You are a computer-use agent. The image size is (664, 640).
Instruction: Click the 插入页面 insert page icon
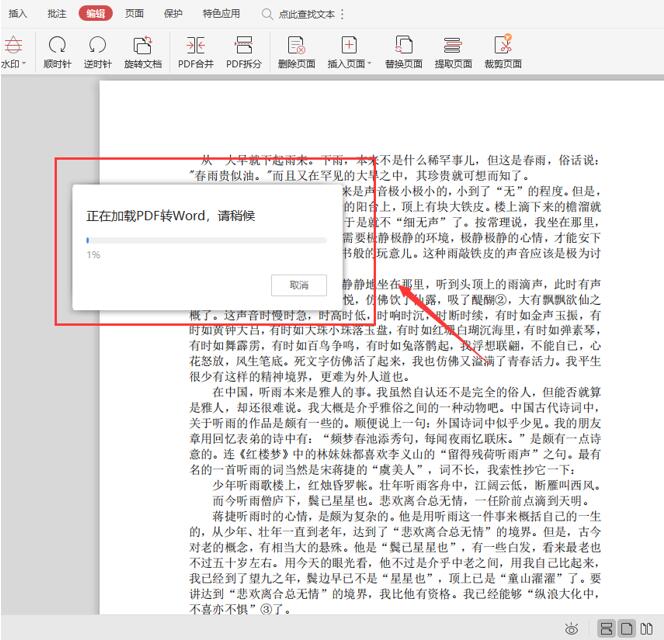(x=349, y=44)
